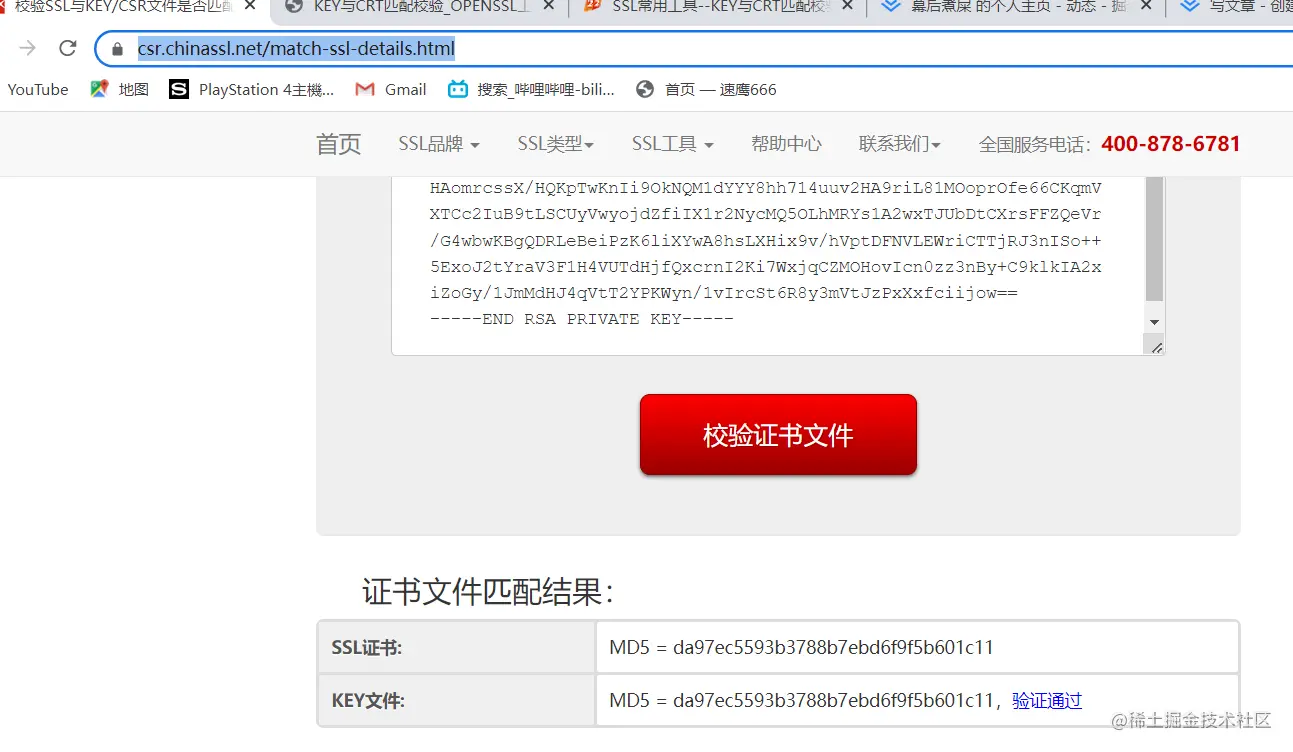1293x752 pixels.
Task: Click the 验证通过 link
Action: pyautogui.click(x=1047, y=701)
